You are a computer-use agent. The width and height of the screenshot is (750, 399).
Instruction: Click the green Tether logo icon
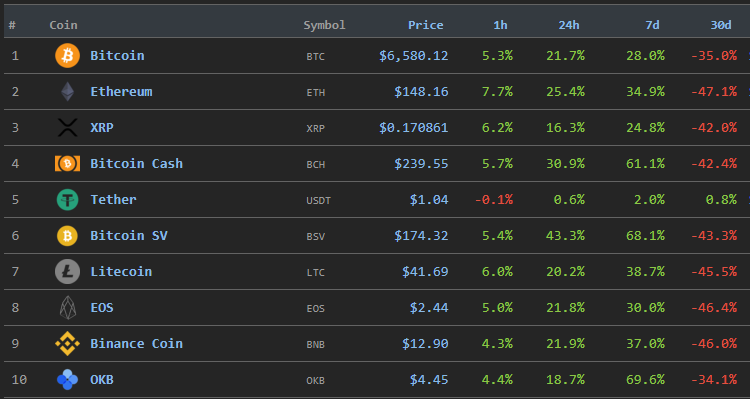(67, 200)
